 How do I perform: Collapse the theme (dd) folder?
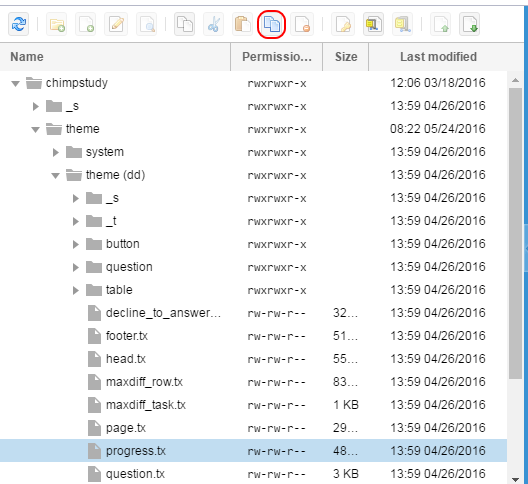[x=55, y=175]
